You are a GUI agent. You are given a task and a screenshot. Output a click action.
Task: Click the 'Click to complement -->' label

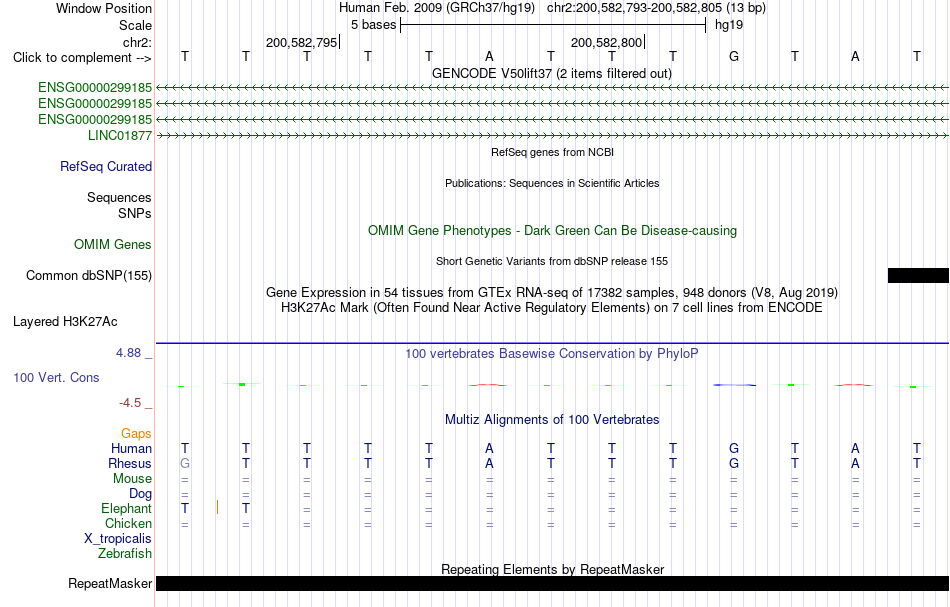click(x=82, y=58)
